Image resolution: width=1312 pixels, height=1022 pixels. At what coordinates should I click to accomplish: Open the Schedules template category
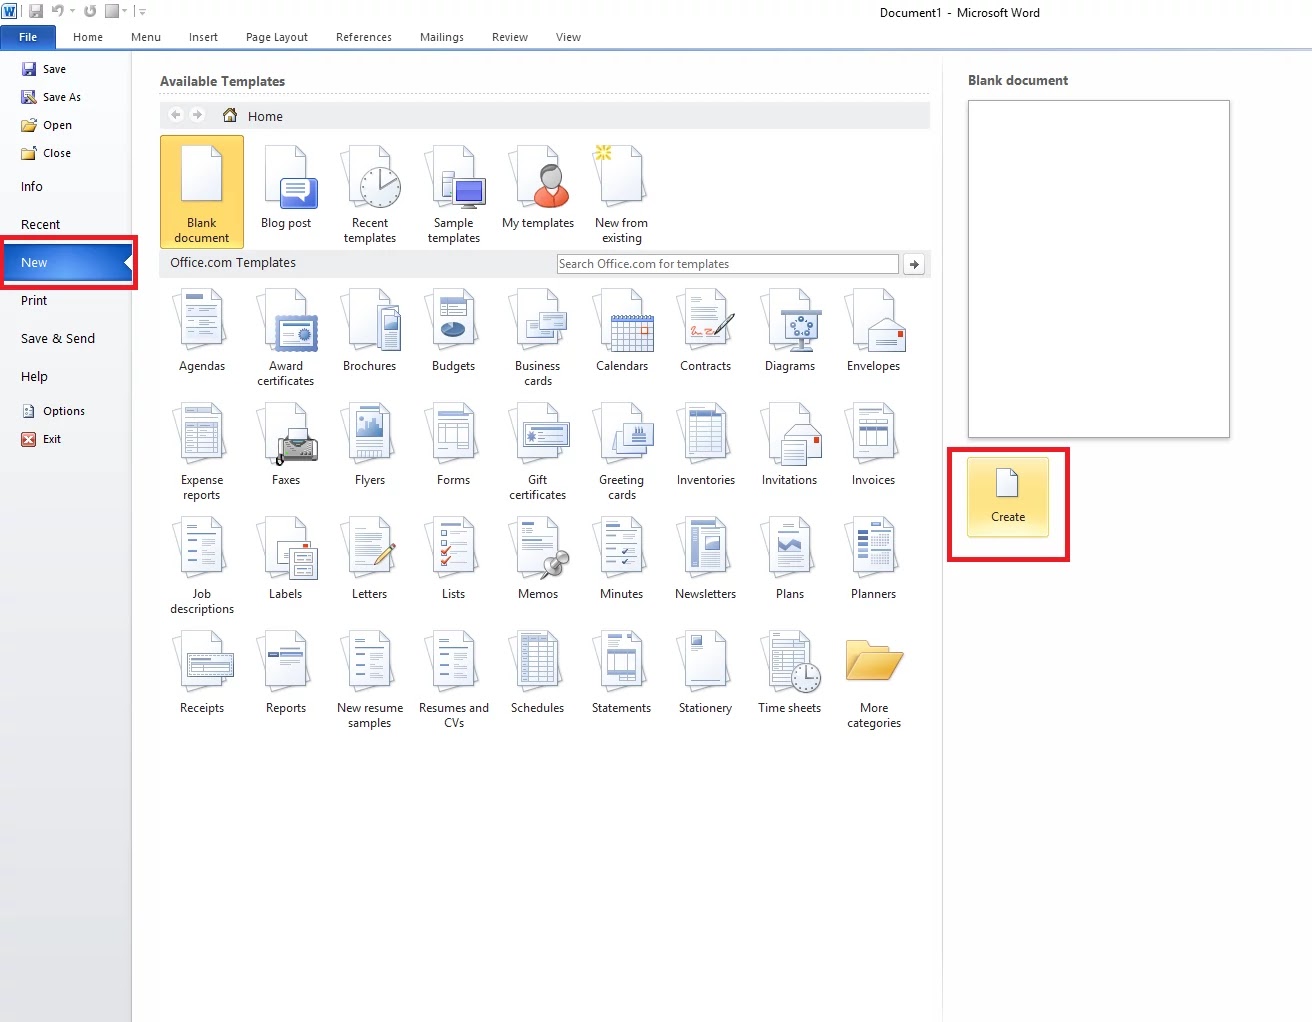tap(538, 673)
